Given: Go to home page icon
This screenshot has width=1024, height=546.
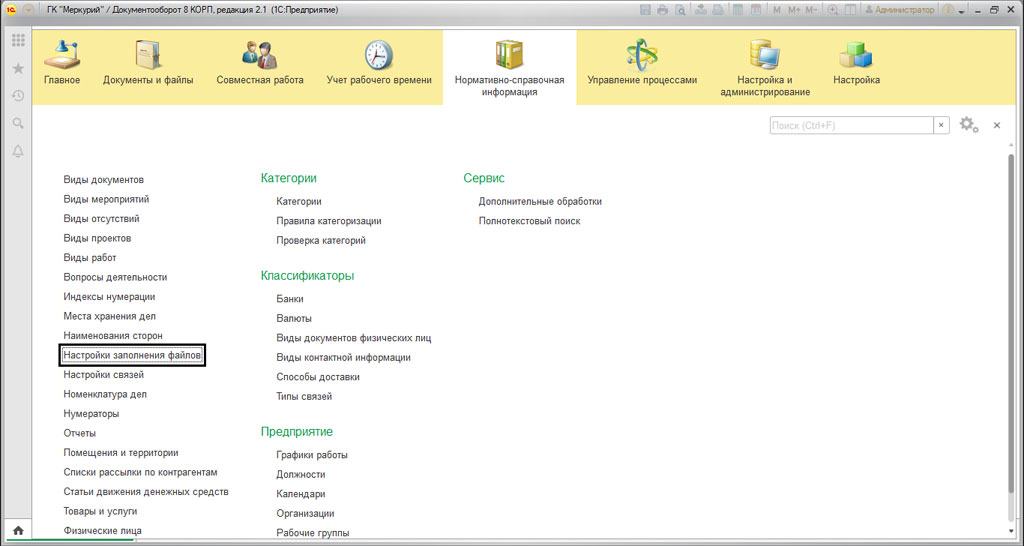Looking at the screenshot, I should [18, 531].
